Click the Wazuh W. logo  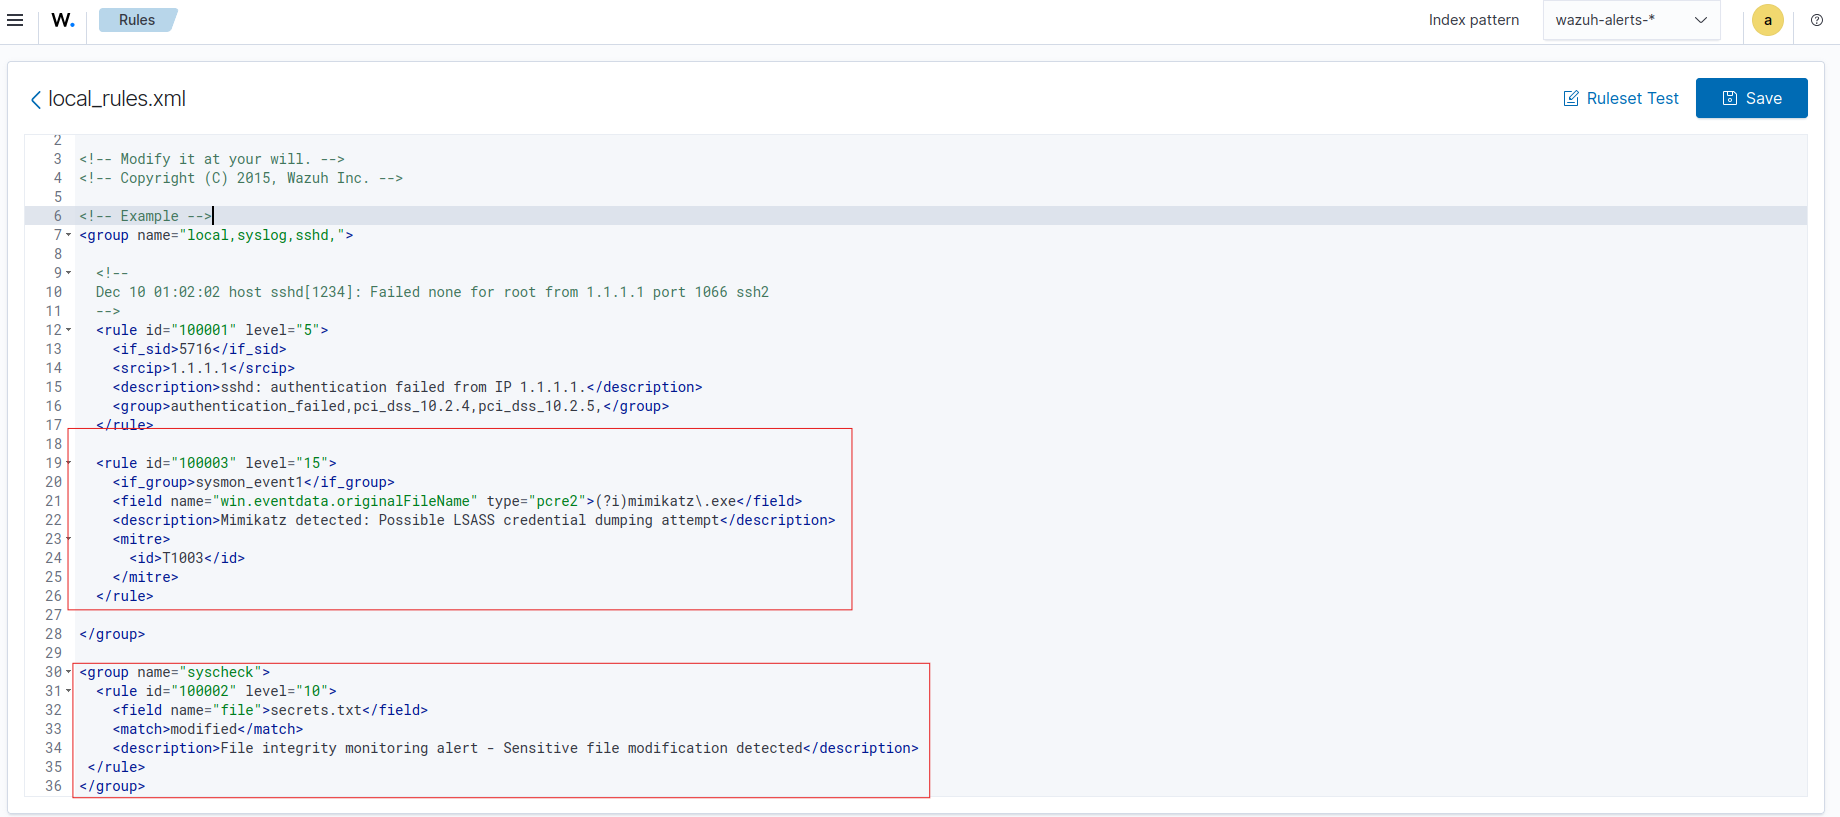click(63, 20)
